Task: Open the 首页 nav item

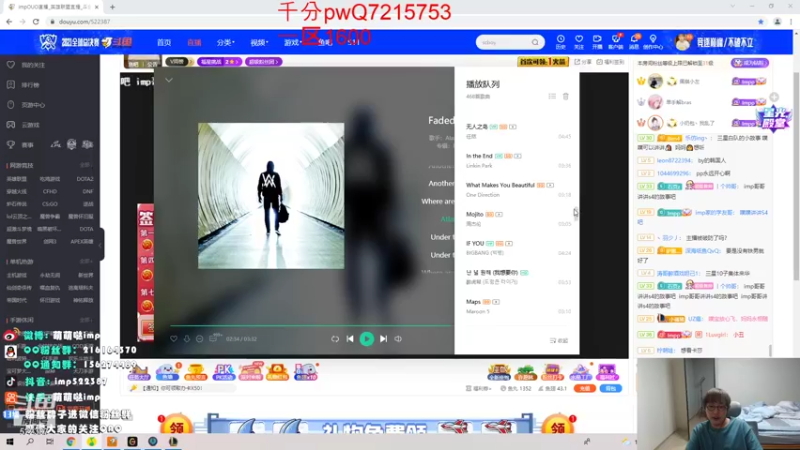Action: click(164, 42)
